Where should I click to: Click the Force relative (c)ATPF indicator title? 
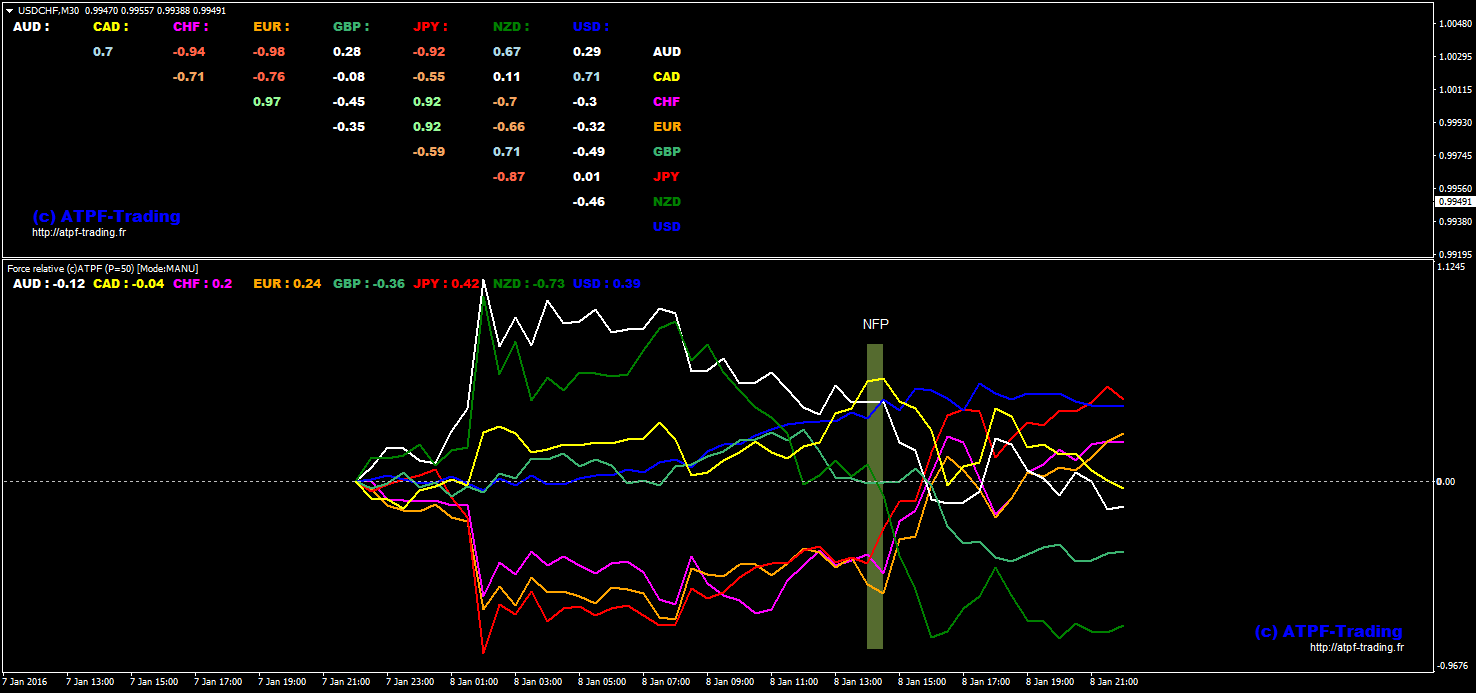pos(103,268)
